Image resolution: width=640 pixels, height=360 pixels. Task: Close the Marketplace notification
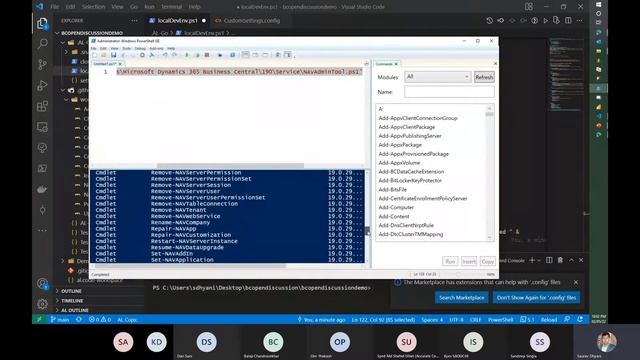click(576, 282)
